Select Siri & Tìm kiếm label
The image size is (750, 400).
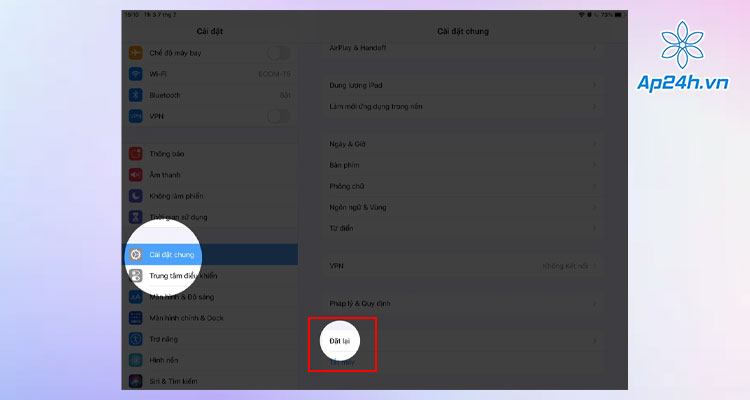(x=173, y=381)
